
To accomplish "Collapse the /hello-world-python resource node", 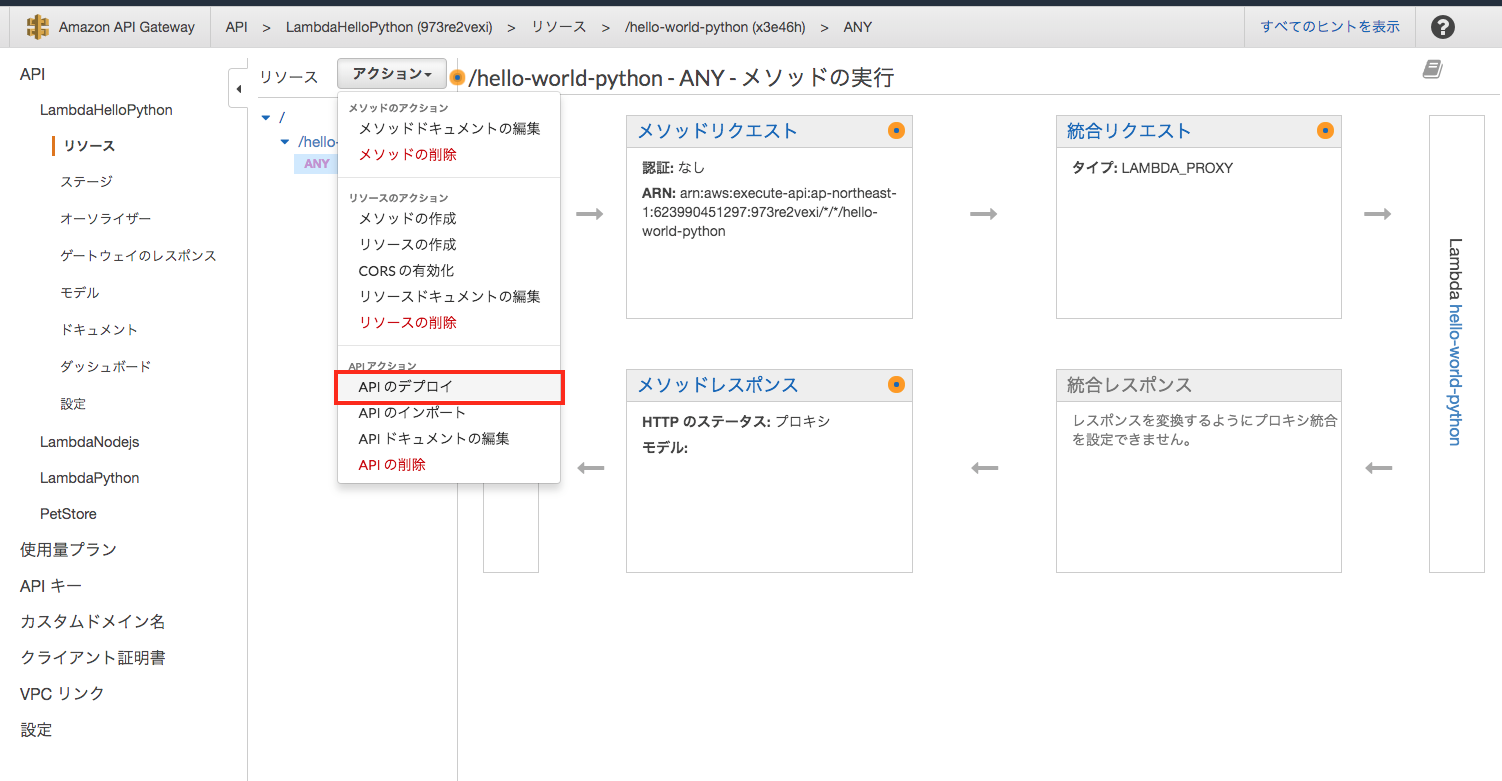I will point(285,141).
